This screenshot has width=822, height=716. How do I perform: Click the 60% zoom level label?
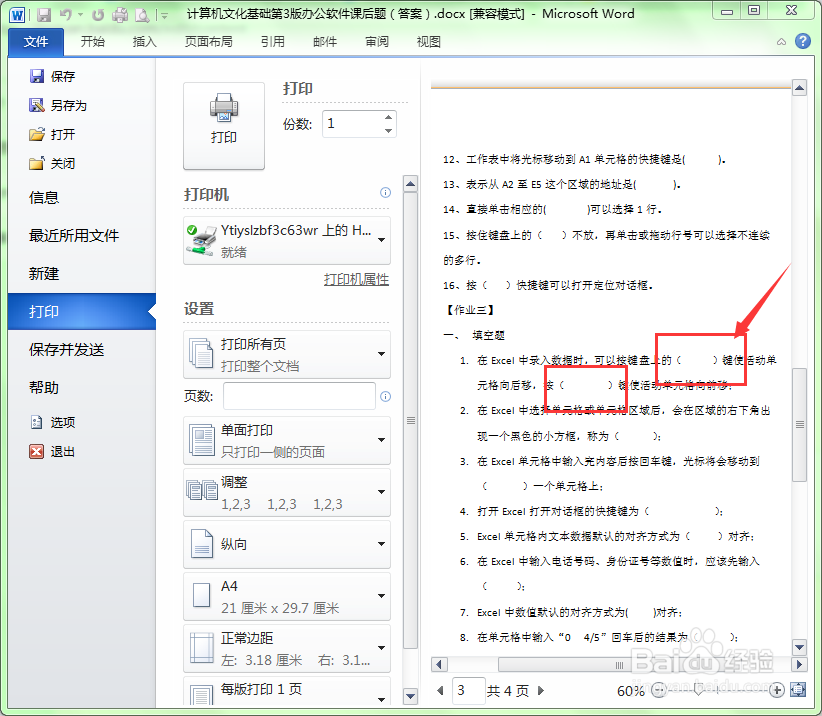coord(631,691)
